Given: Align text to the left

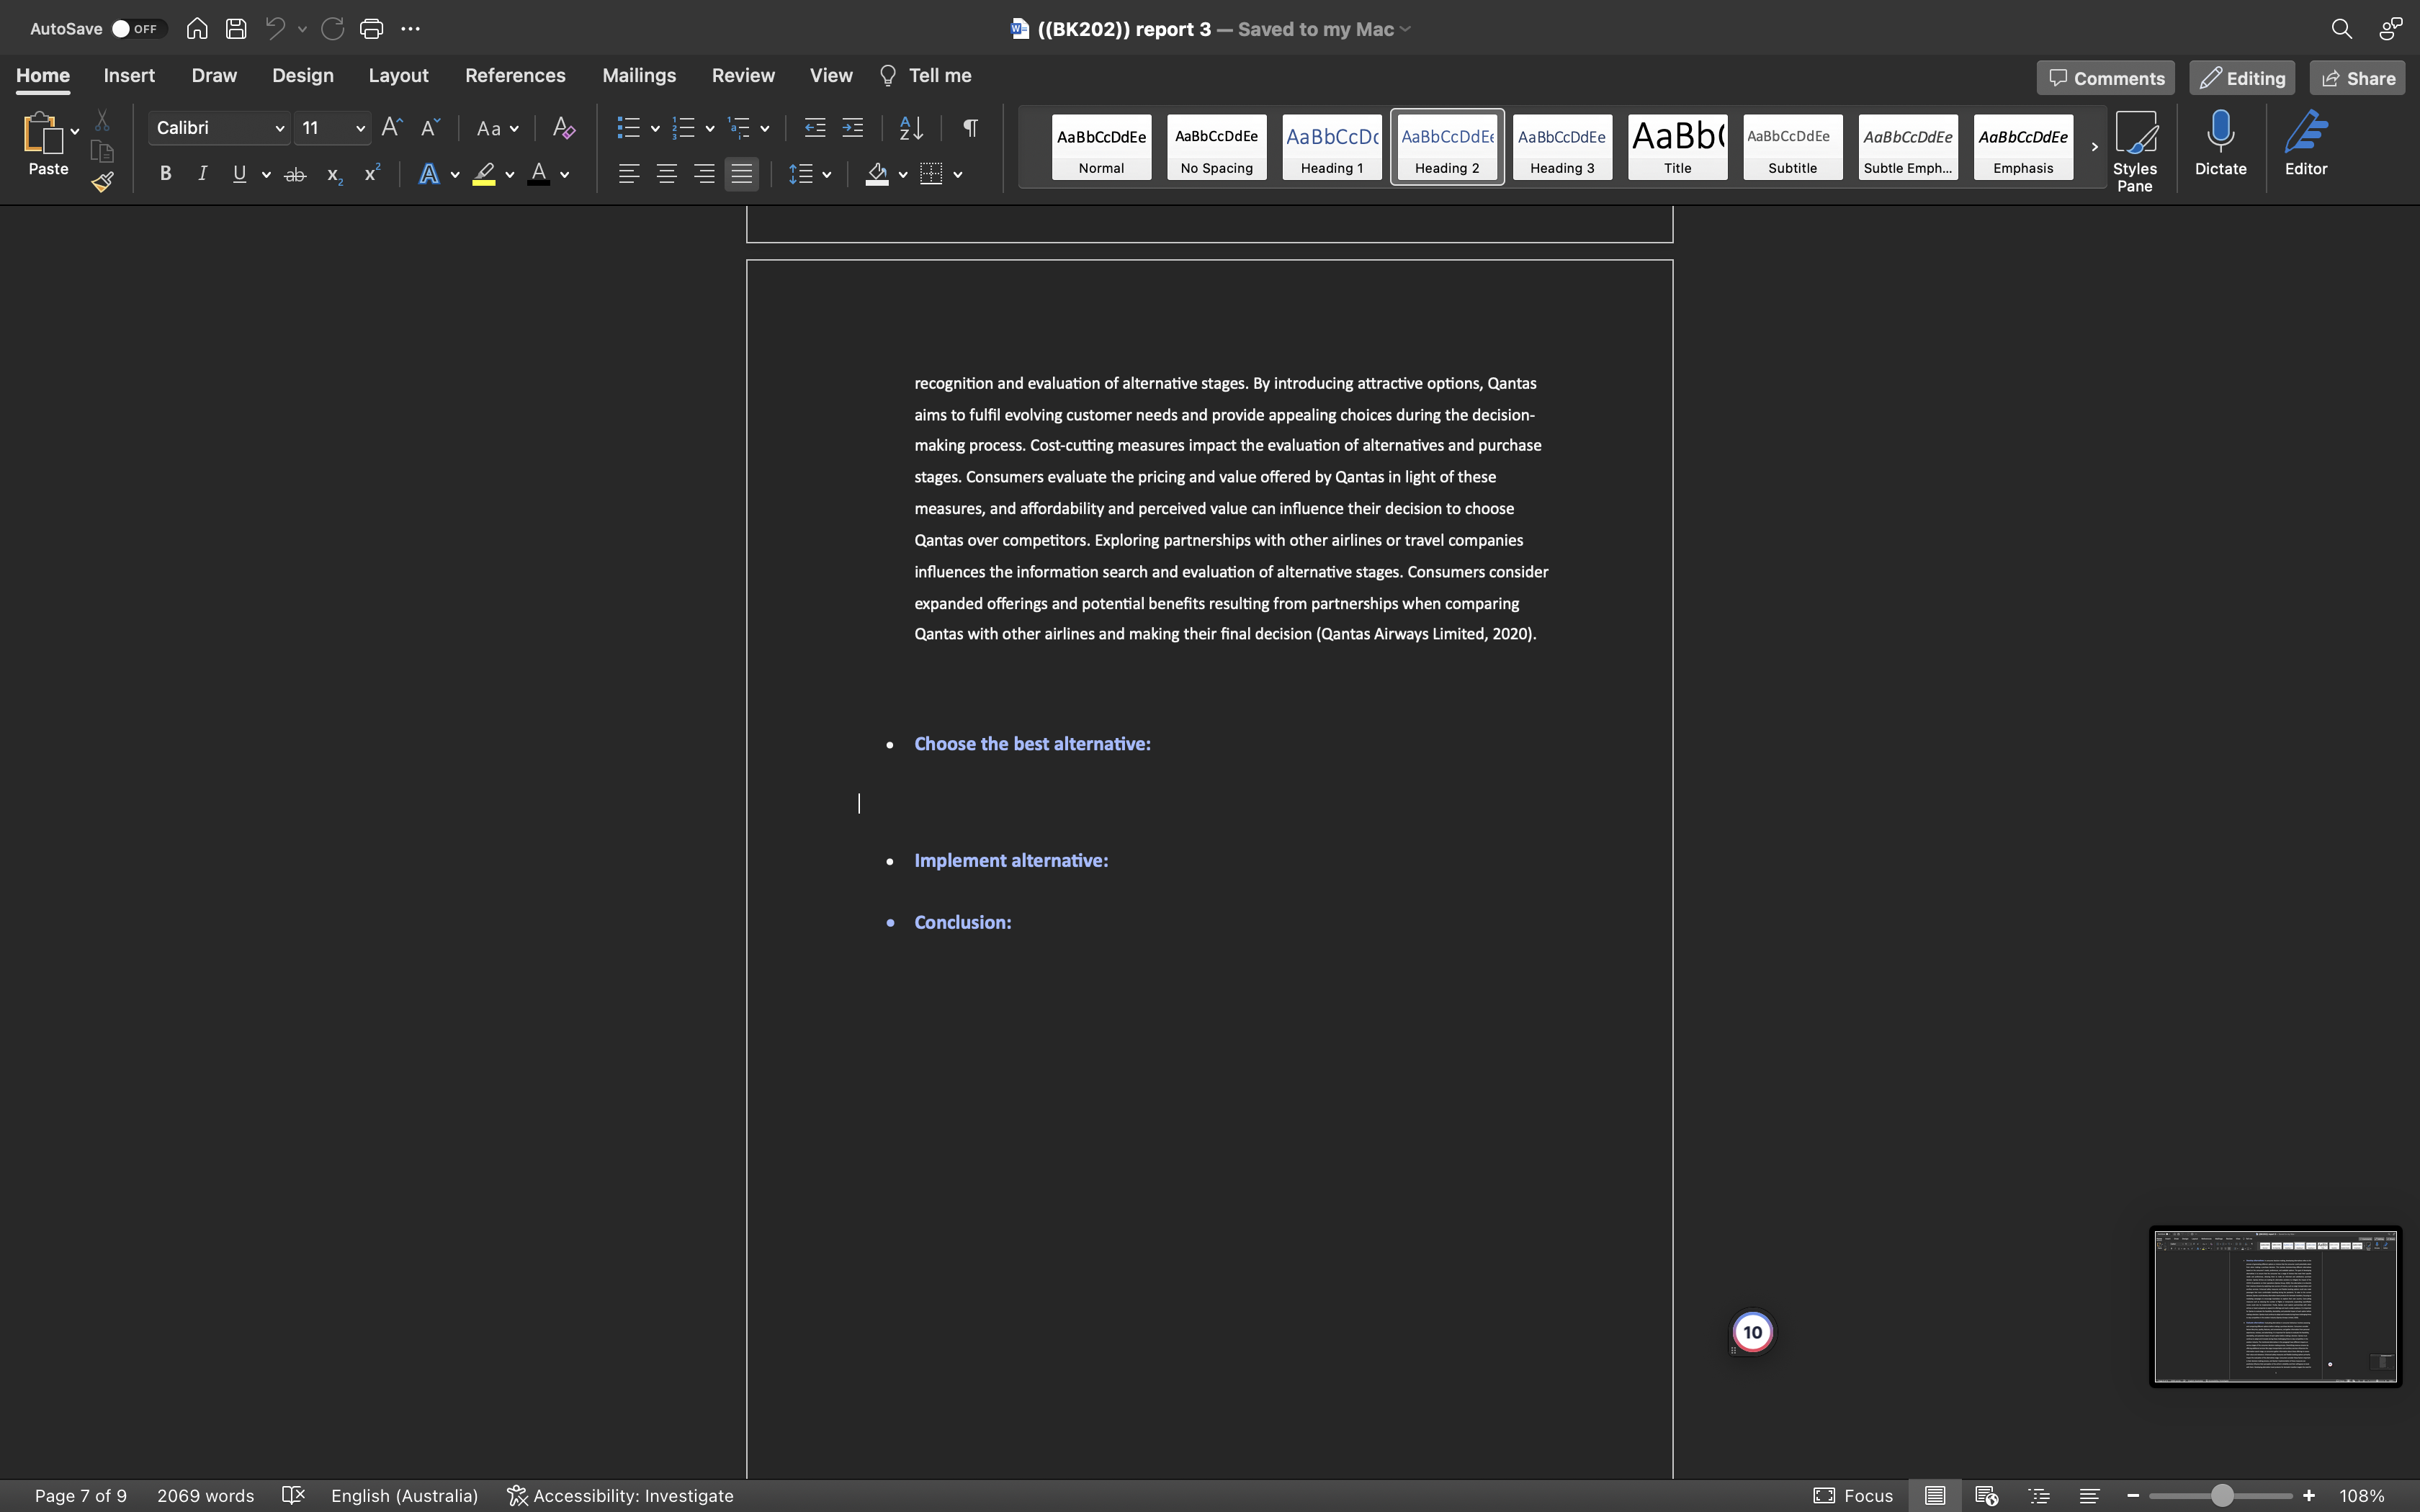Looking at the screenshot, I should click(628, 174).
